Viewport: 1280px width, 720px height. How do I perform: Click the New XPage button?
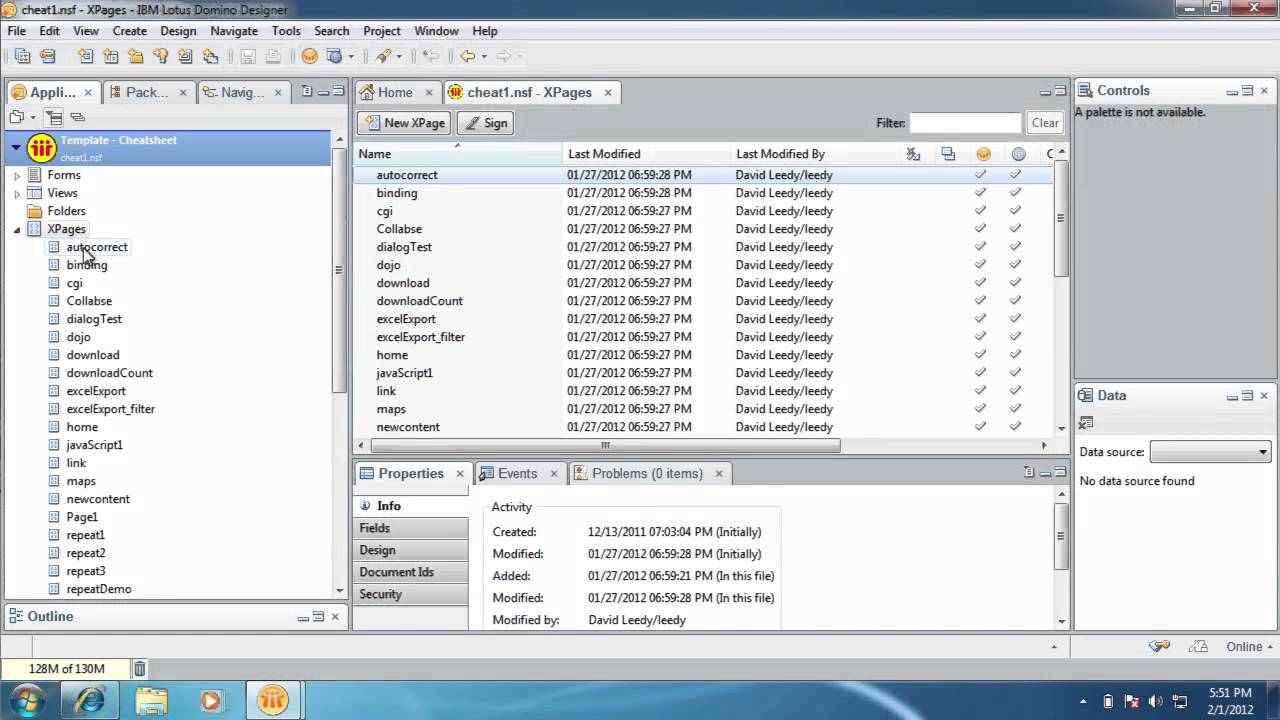(405, 123)
